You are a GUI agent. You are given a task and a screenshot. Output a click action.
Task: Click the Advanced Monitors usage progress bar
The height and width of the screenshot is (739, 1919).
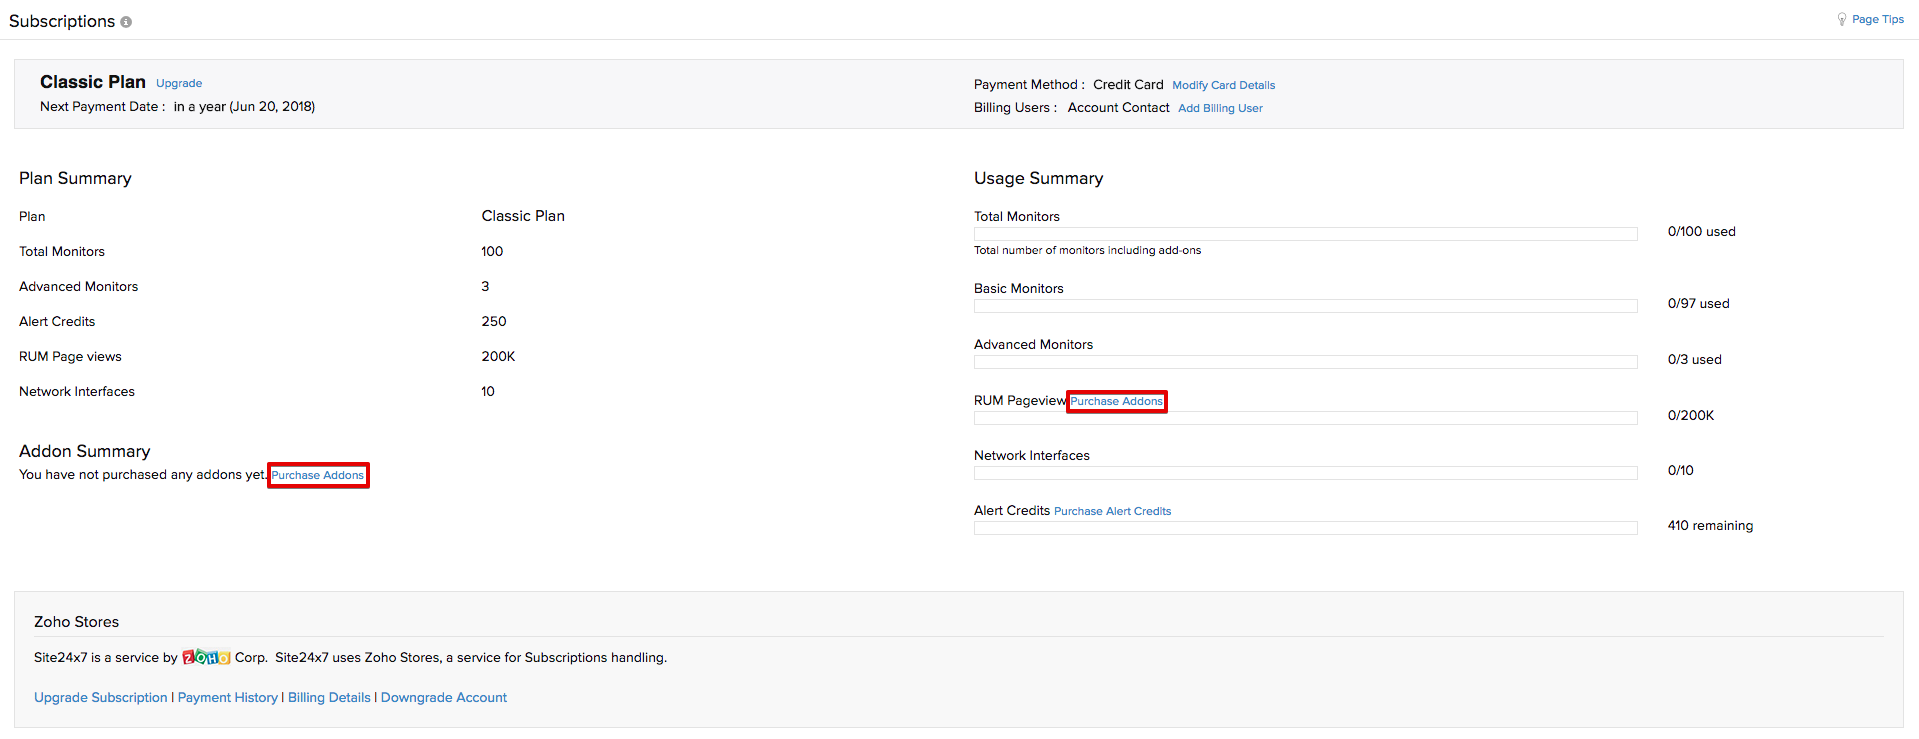(1305, 362)
